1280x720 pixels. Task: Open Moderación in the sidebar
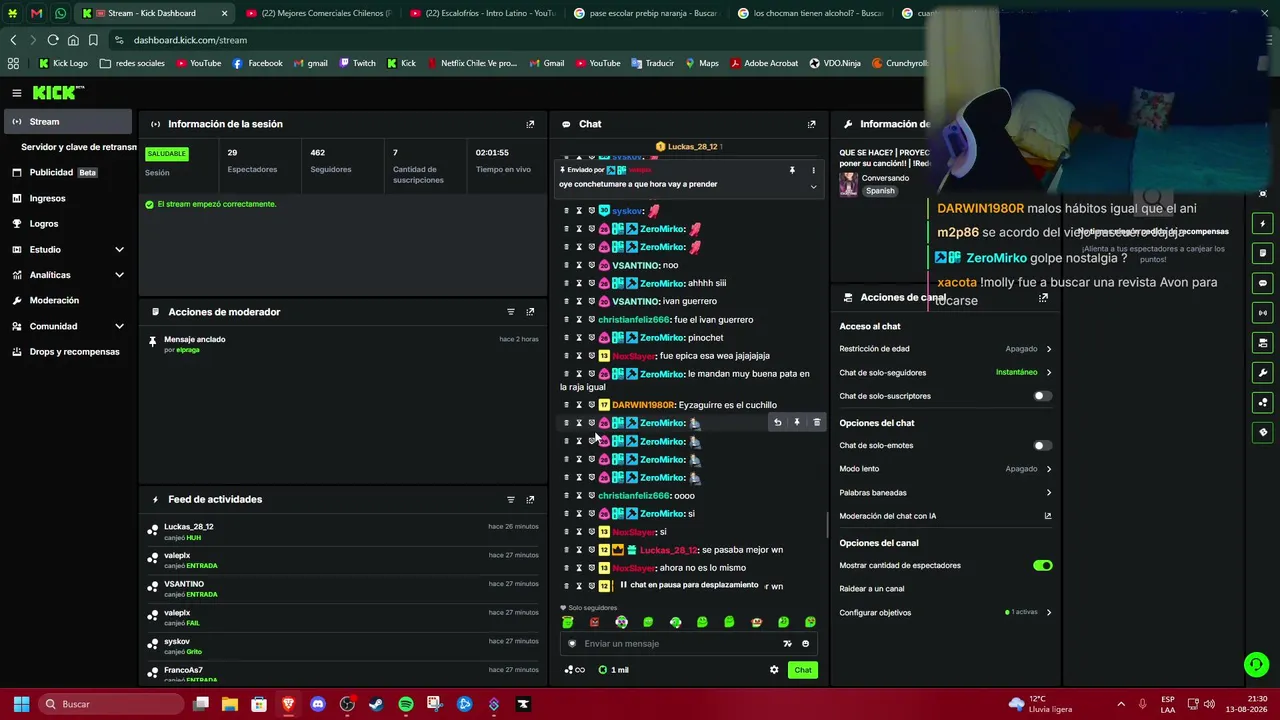(x=68, y=300)
